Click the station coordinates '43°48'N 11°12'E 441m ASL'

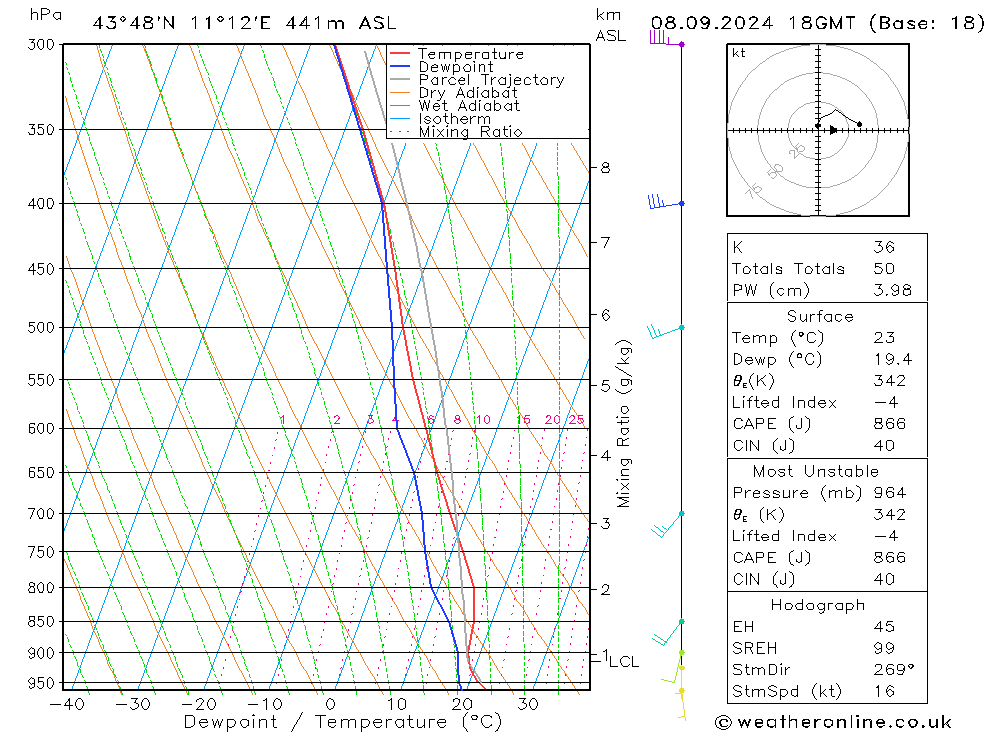click(244, 23)
